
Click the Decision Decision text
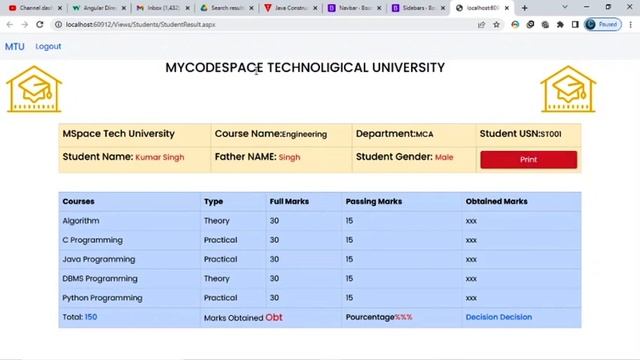click(x=499, y=317)
